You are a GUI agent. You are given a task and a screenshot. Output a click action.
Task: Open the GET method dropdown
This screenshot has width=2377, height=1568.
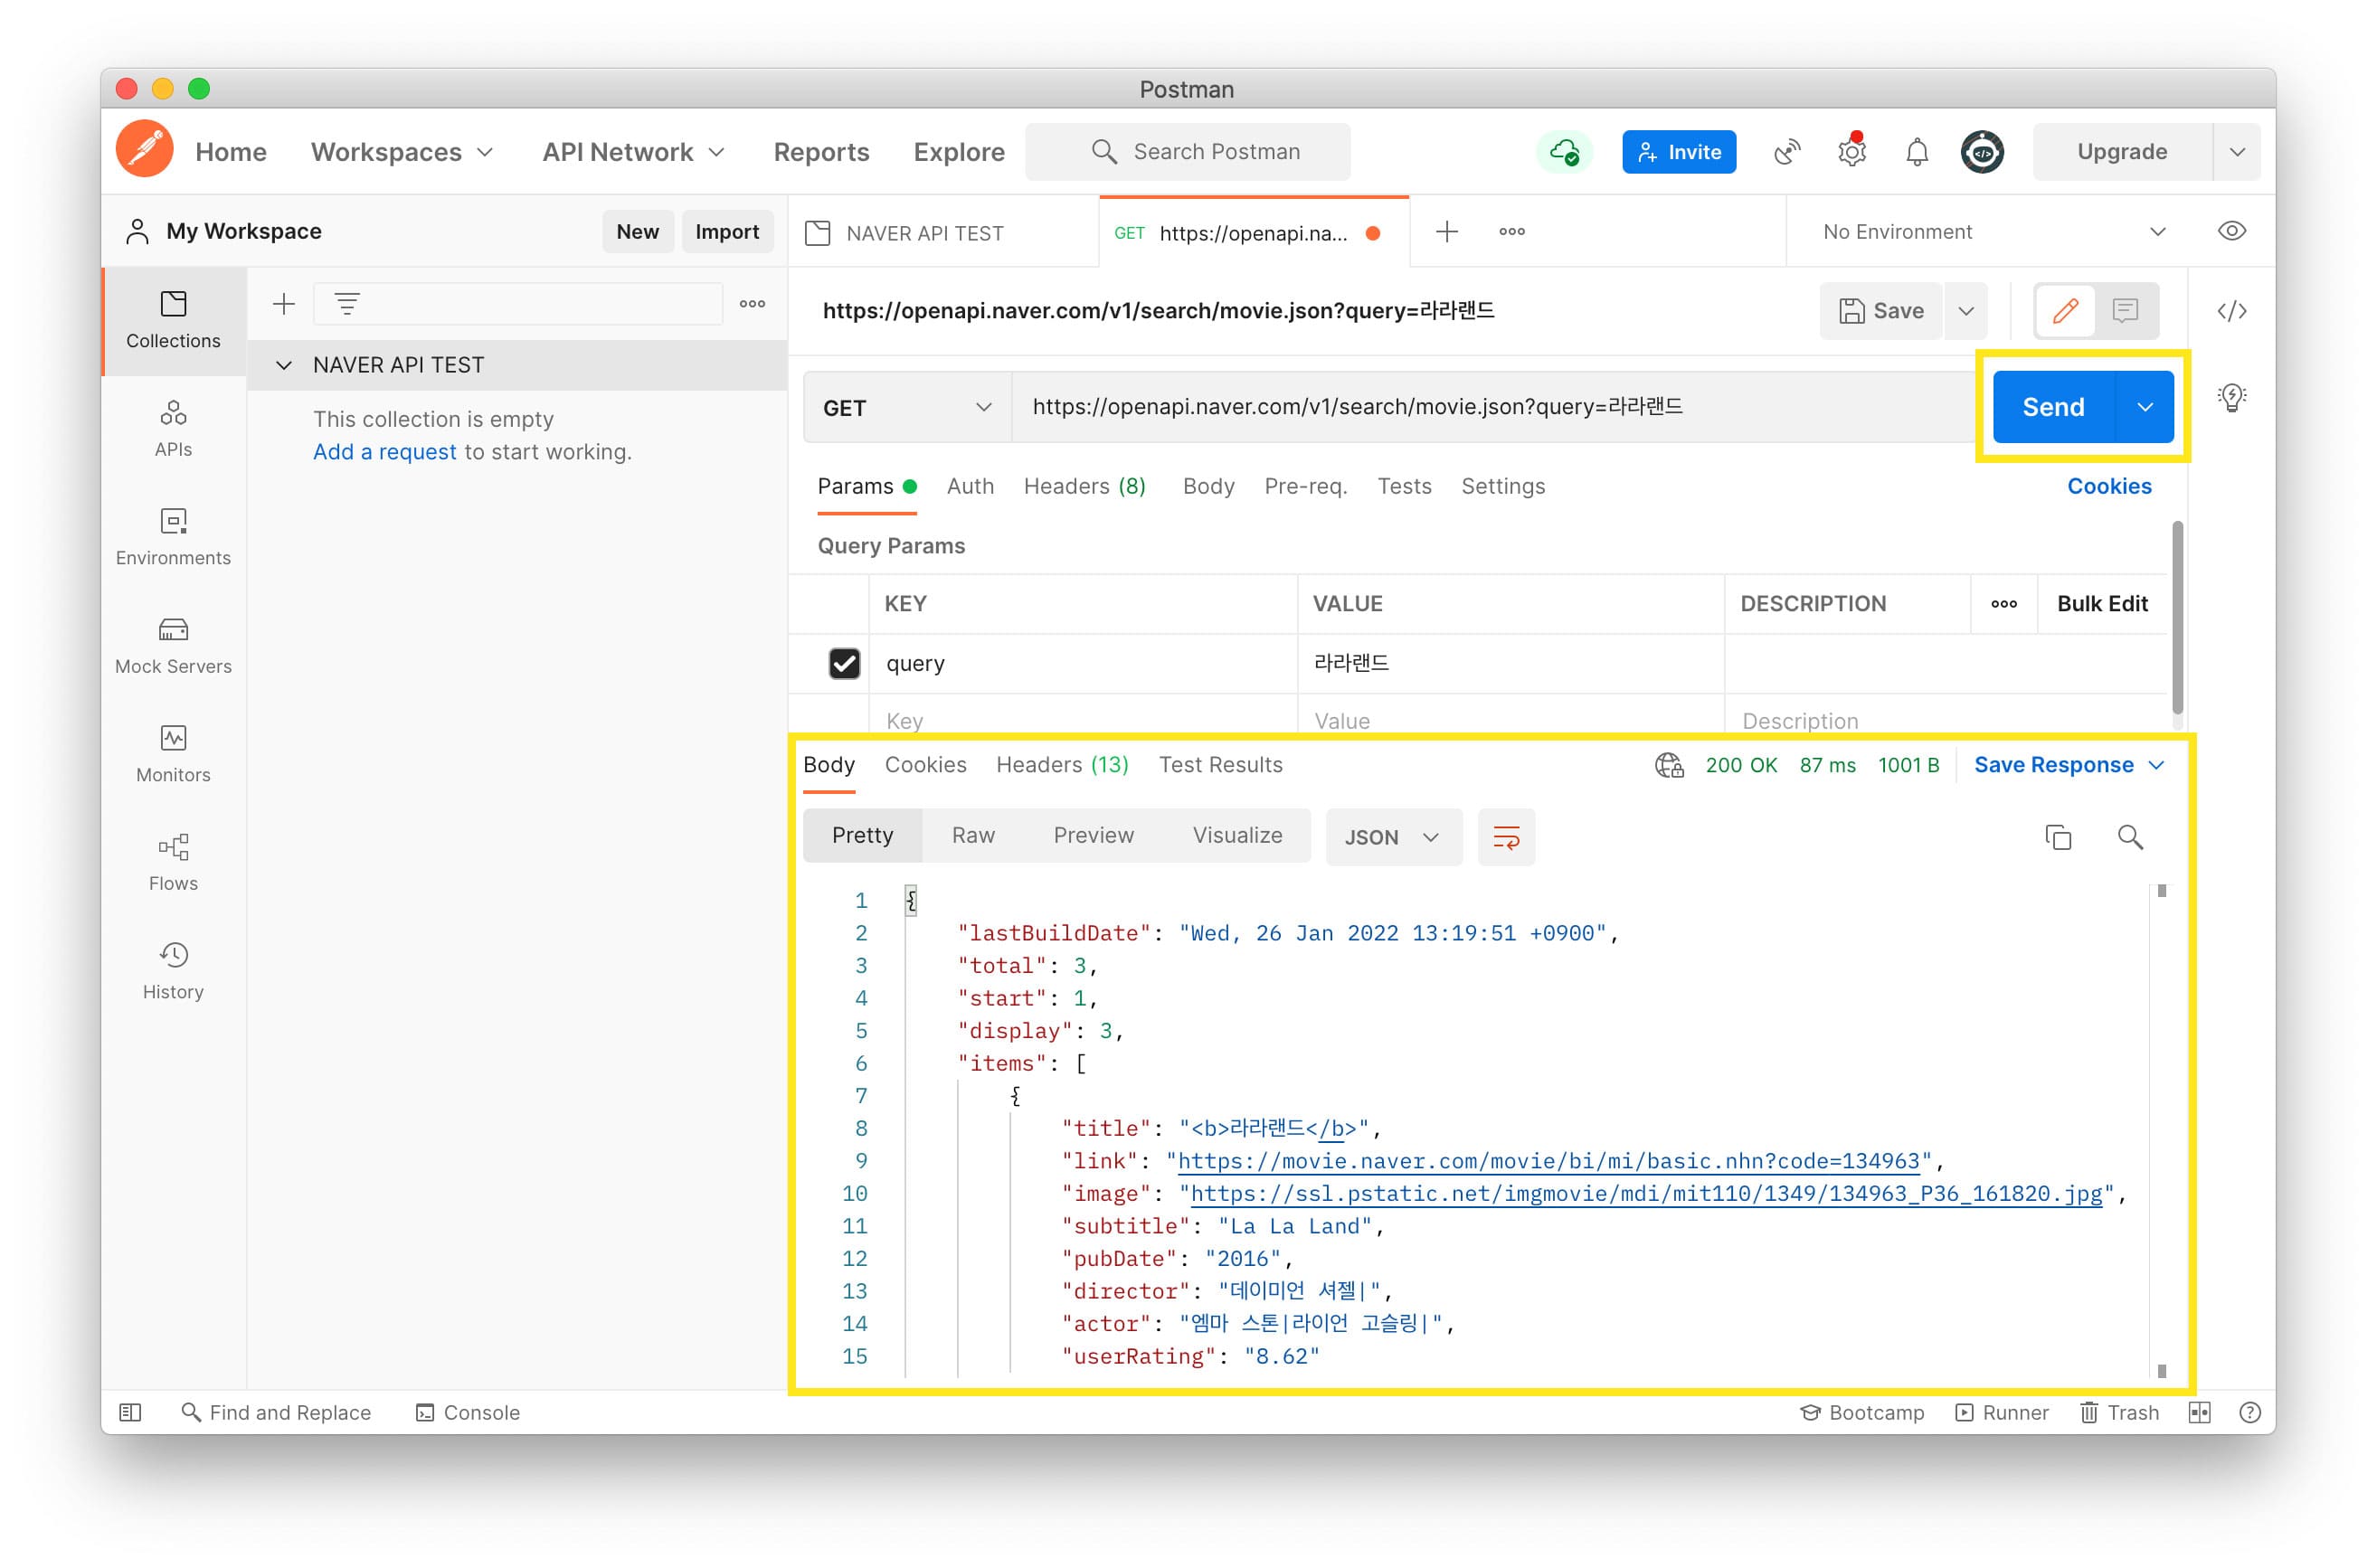(906, 408)
